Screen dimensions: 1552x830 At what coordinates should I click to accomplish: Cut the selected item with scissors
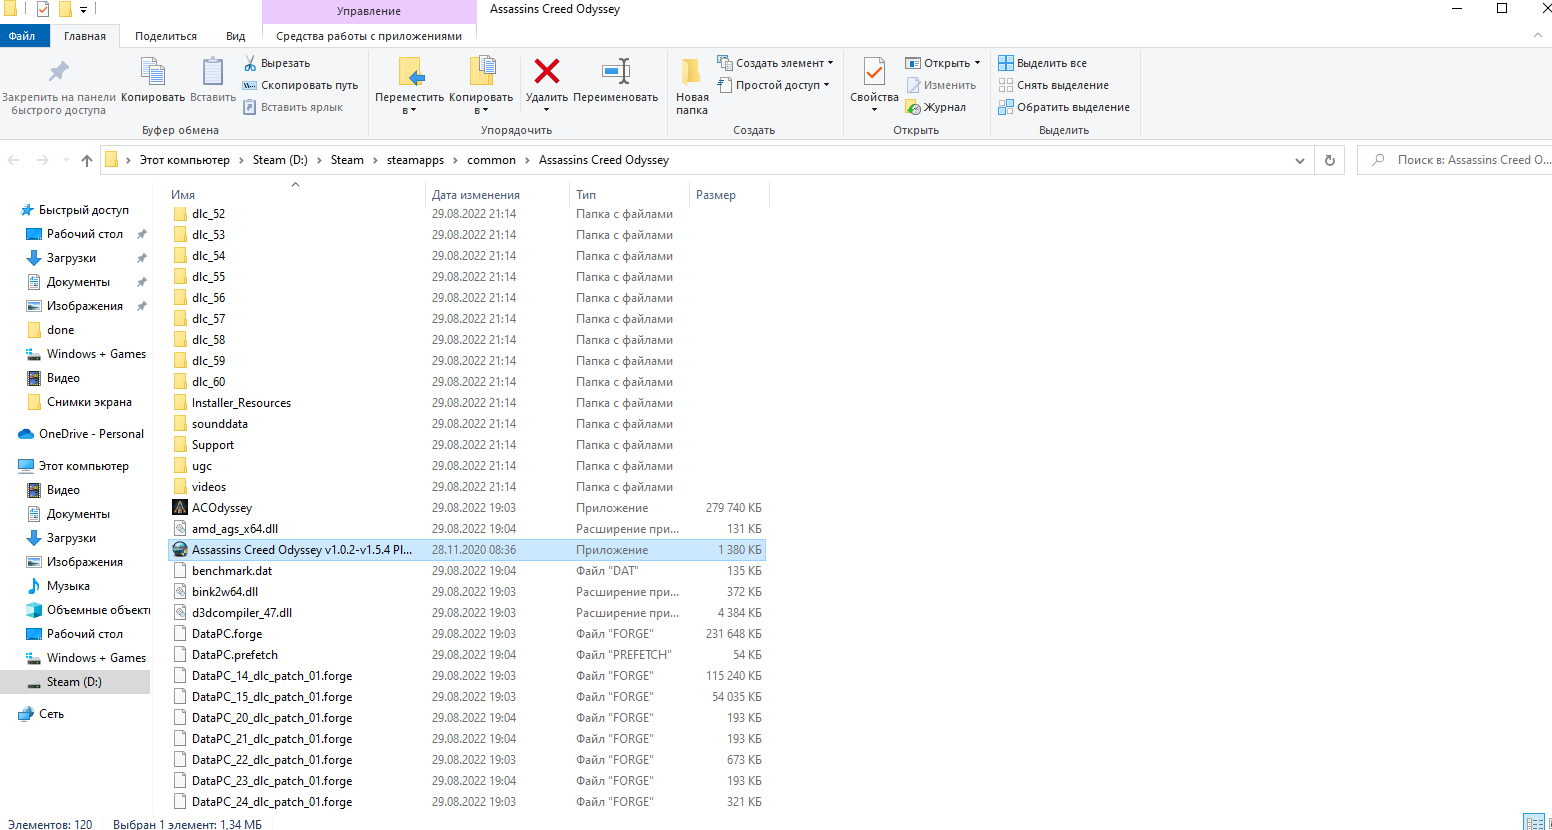pos(277,63)
